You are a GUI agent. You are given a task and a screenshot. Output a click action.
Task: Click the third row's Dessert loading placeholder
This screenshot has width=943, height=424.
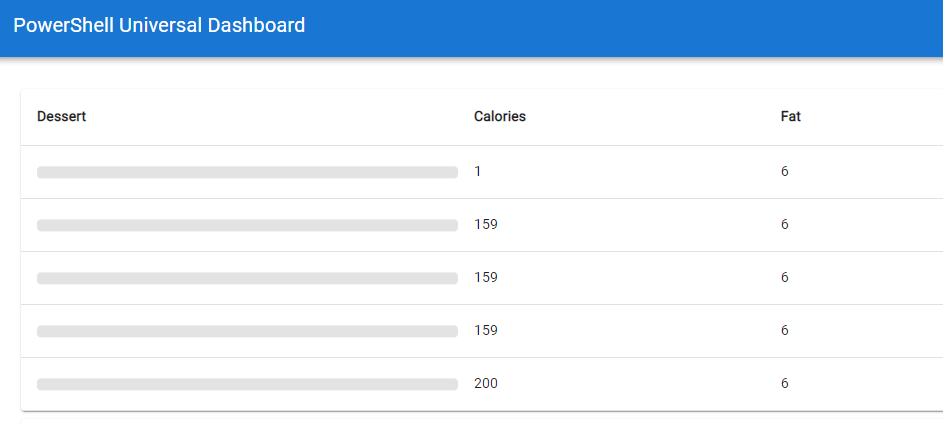[x=247, y=278]
